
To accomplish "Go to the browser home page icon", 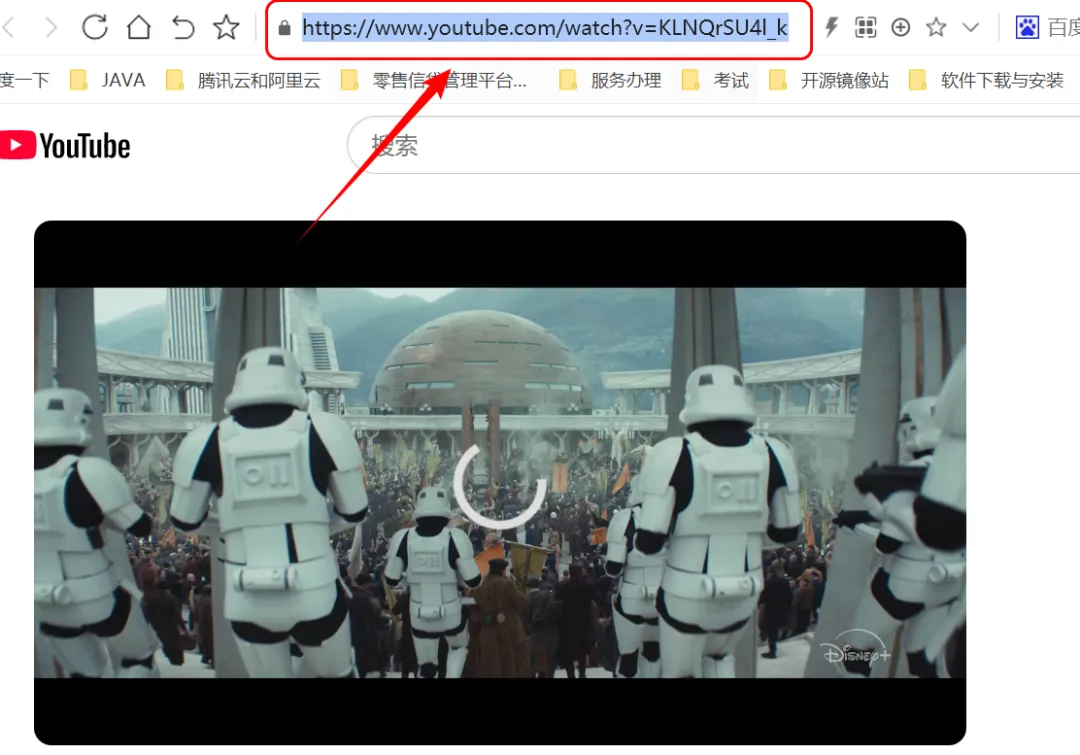I will click(139, 28).
